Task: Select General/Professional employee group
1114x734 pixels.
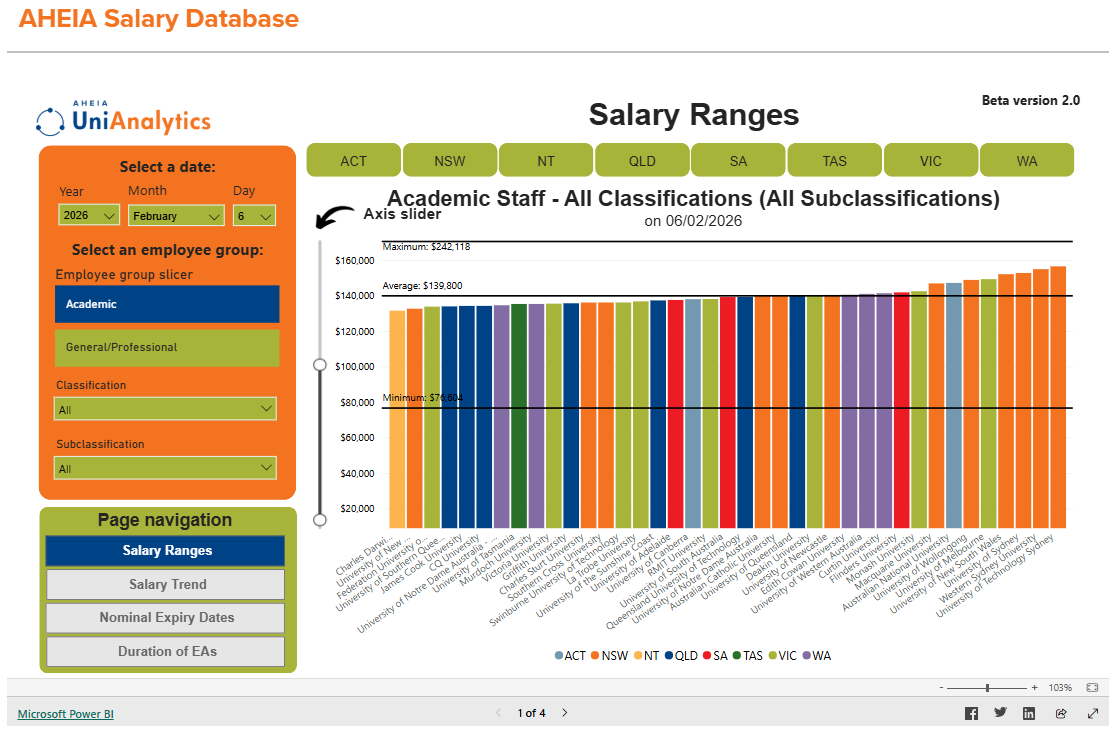Action: pyautogui.click(x=167, y=347)
